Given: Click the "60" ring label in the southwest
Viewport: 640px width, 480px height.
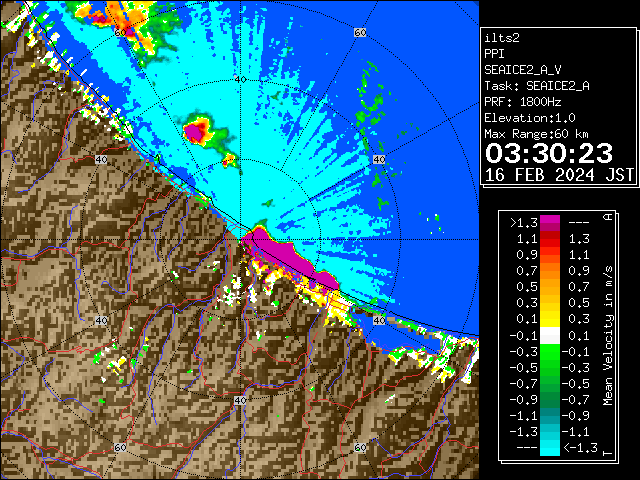Looking at the screenshot, I should (120, 447).
